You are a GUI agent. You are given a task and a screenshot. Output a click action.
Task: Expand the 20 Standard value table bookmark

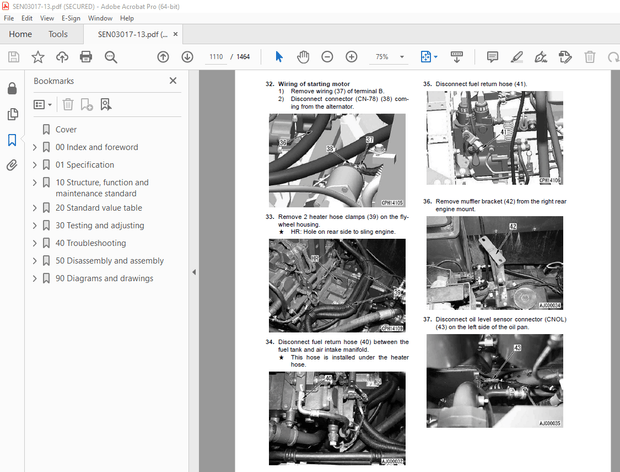point(35,208)
